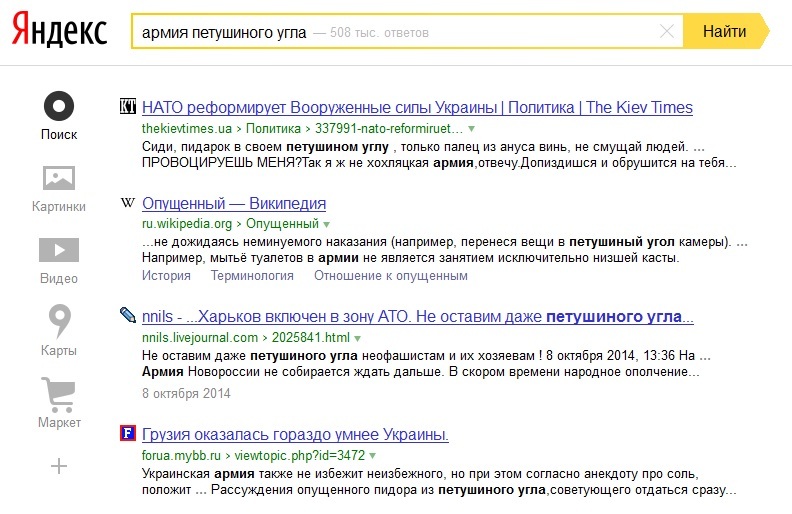Screen dimensions: 792x514
Task: Click the Поиск sidebar label
Action: [x=59, y=135]
